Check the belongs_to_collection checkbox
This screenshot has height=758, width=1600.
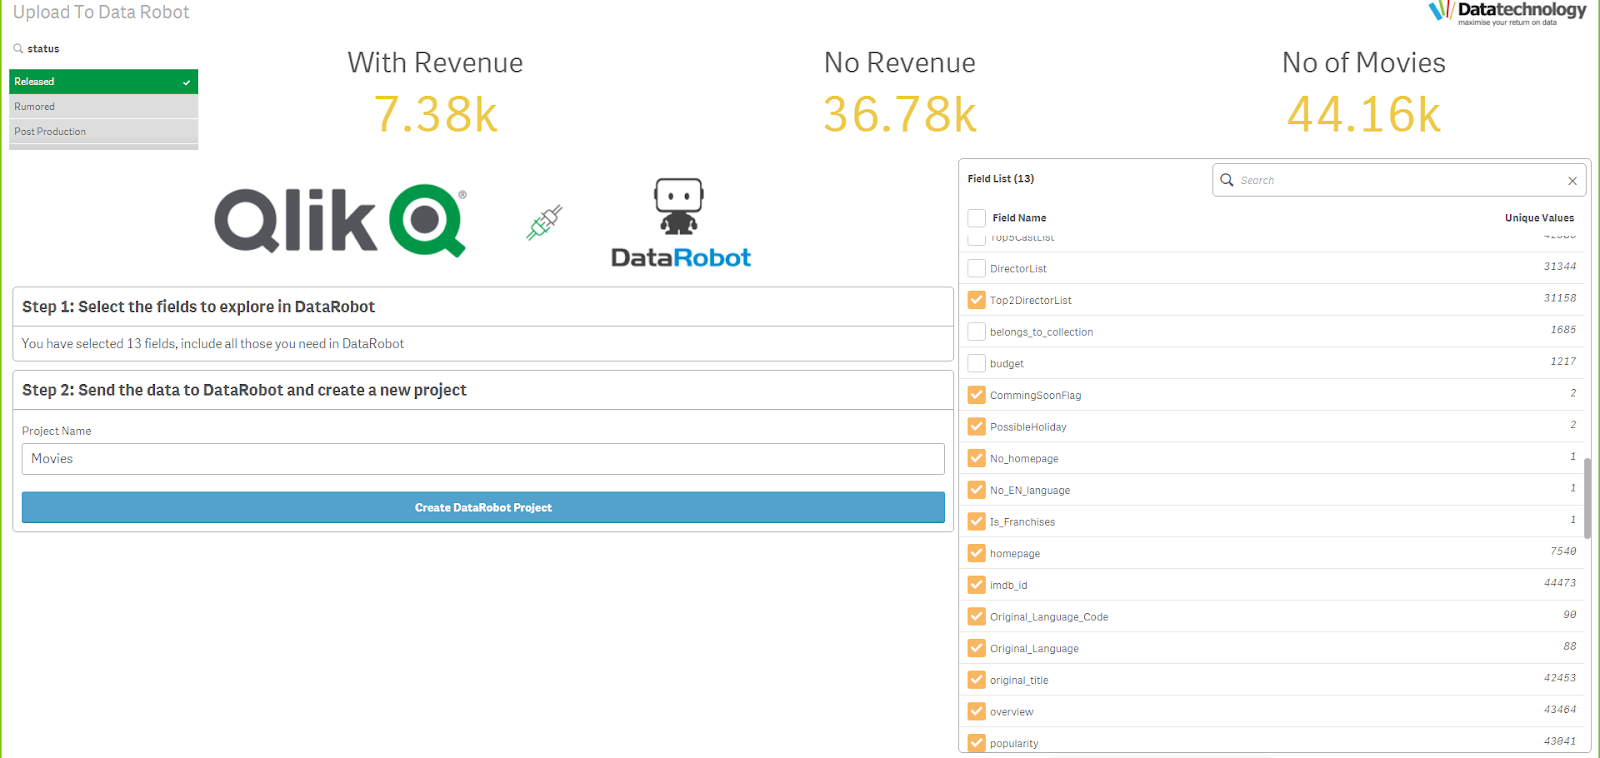pos(977,332)
